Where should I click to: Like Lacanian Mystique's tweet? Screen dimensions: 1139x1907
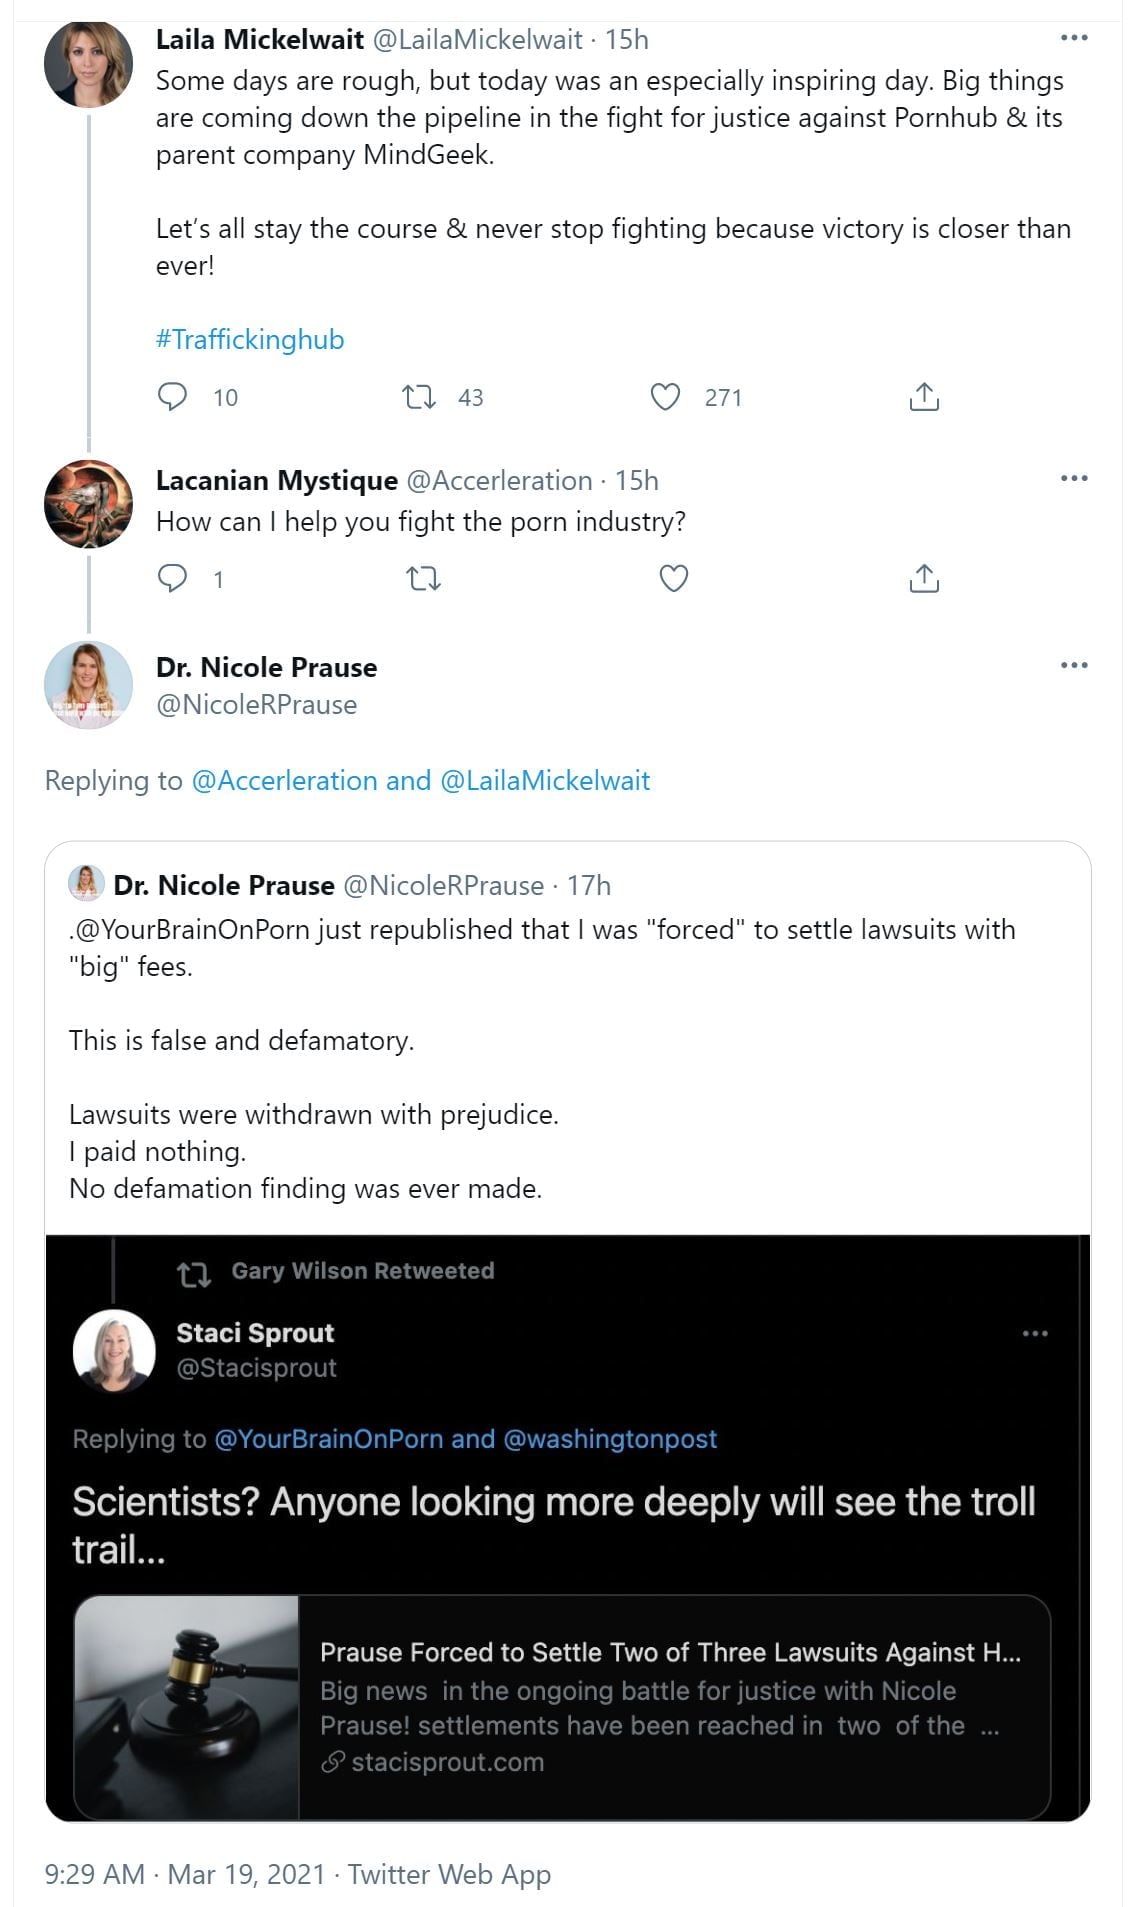(674, 578)
